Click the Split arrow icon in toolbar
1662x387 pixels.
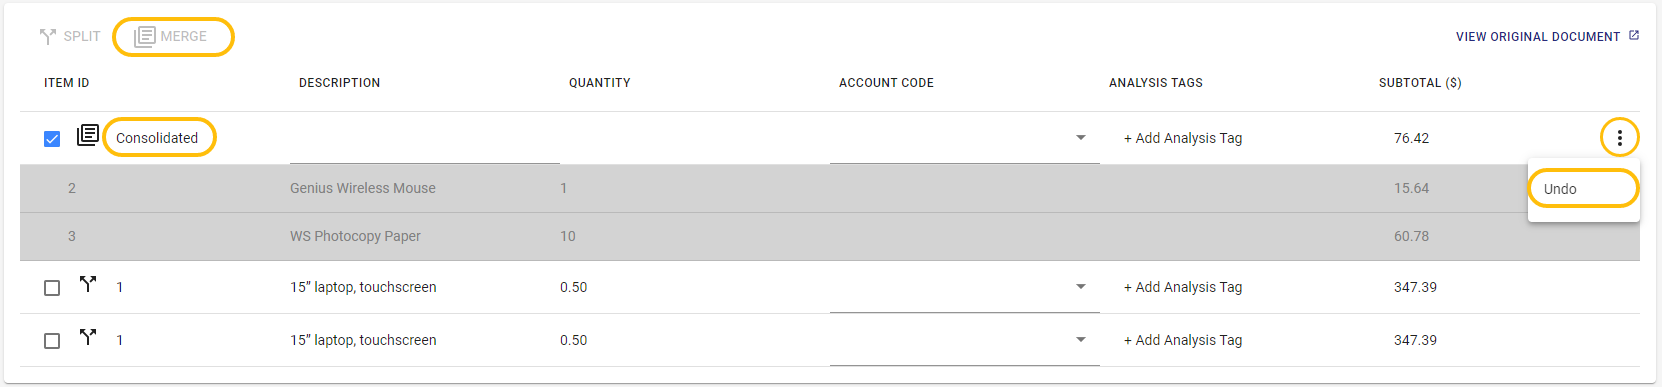[x=47, y=37]
